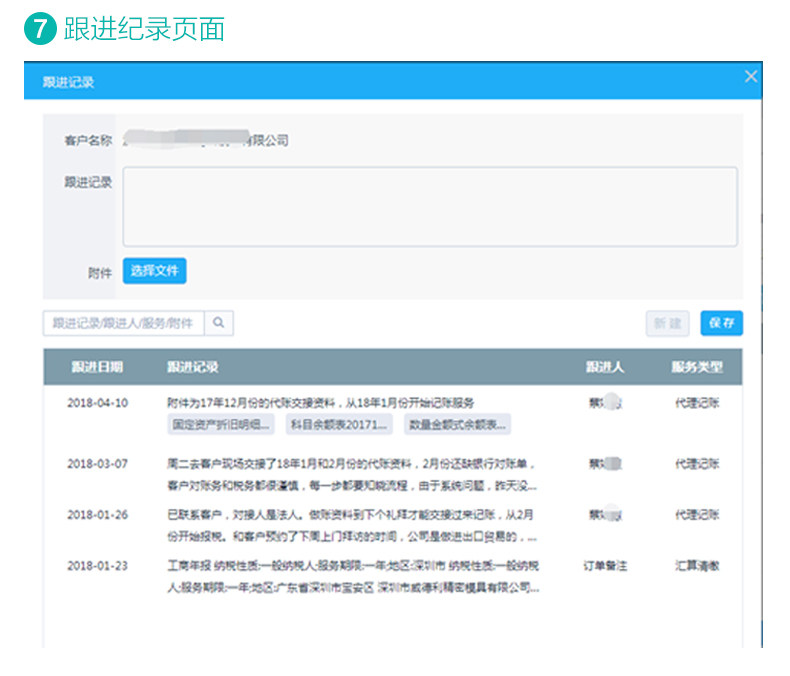Focus the 跟进记录/跟进人/服务/附件 search field
Image resolution: width=790 pixels, height=676 pixels.
124,323
